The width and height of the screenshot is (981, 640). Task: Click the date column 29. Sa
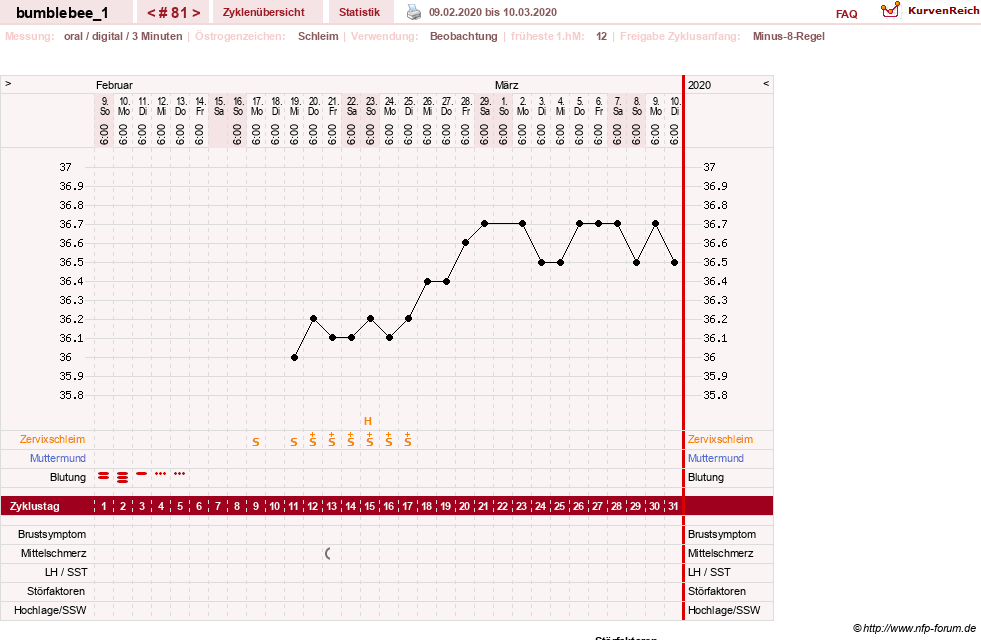tap(484, 121)
